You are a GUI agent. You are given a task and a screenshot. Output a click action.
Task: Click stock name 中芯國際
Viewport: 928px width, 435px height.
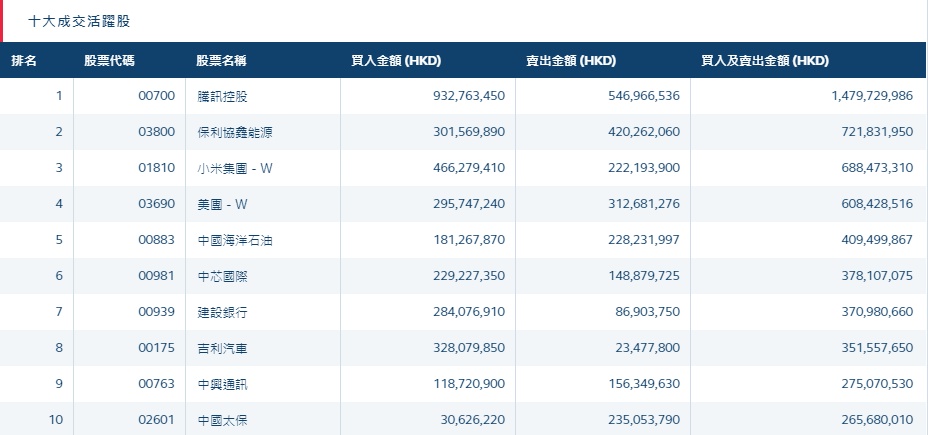[222, 277]
